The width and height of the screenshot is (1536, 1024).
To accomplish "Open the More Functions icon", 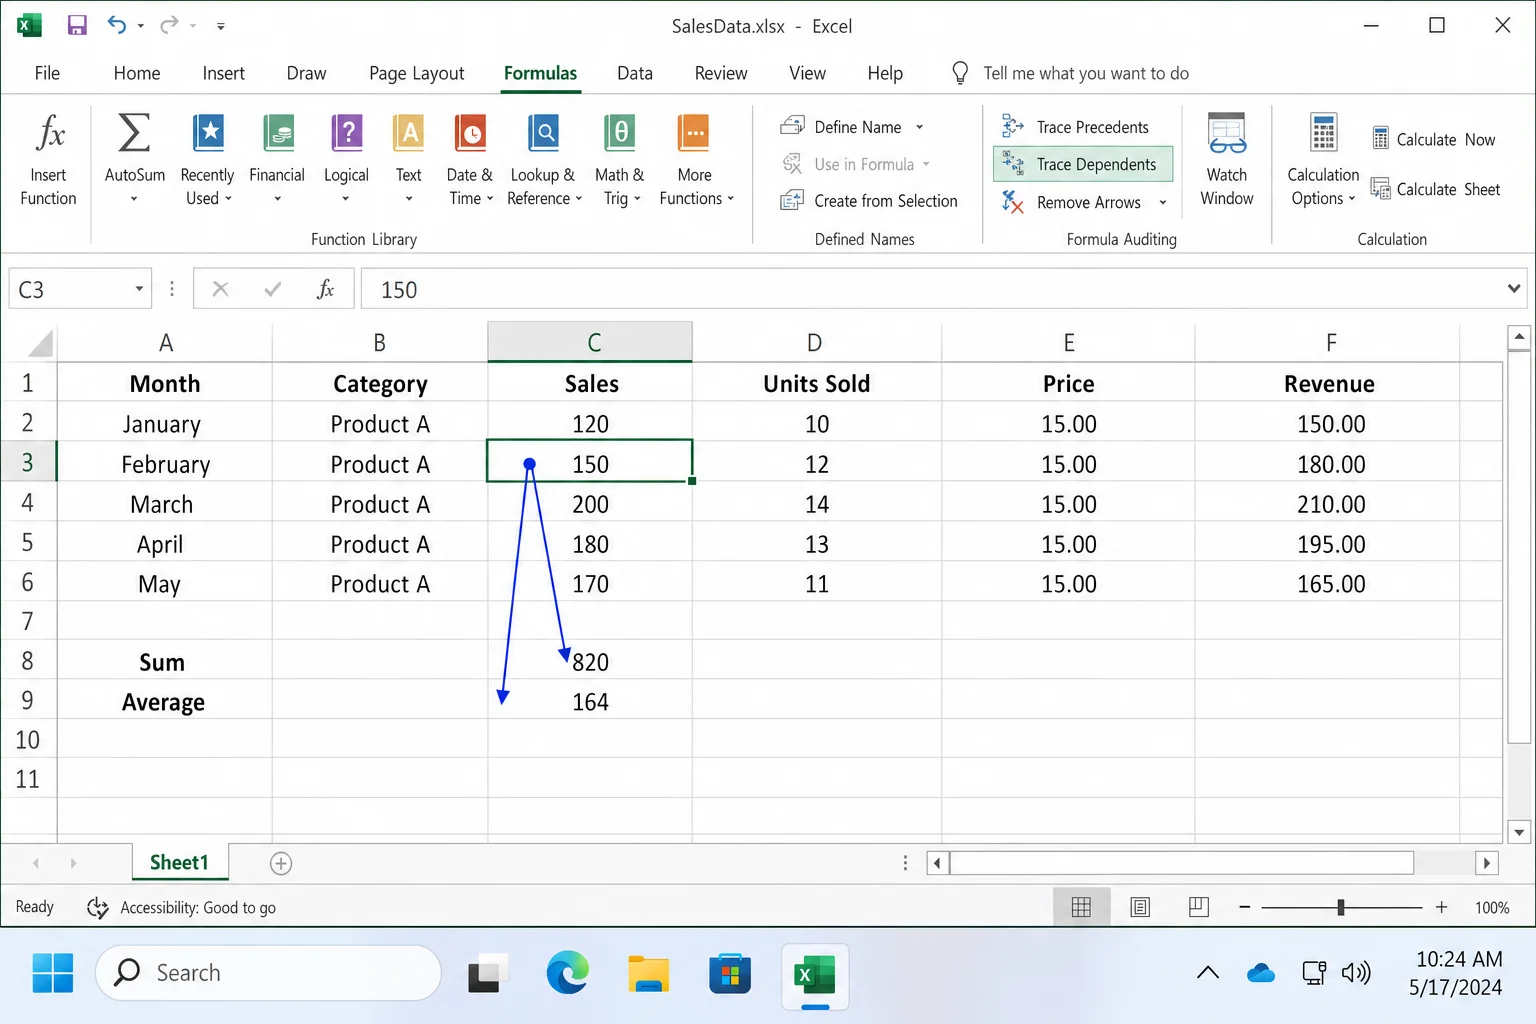I will (x=694, y=133).
